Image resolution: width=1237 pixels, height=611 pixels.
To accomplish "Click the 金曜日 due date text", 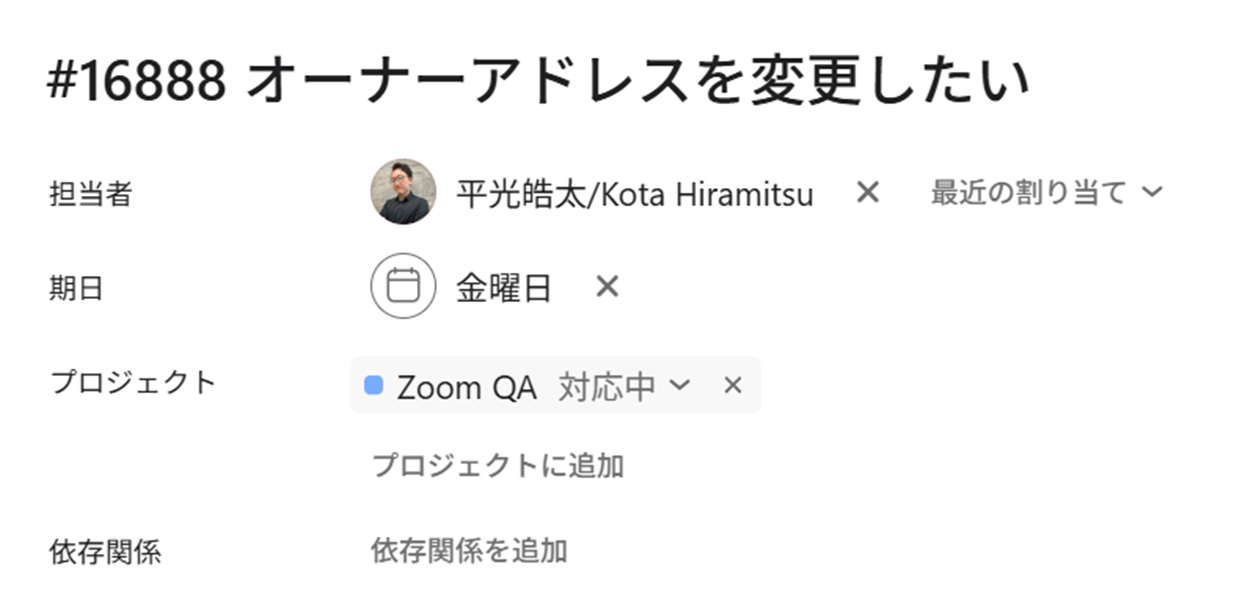I will [x=504, y=288].
